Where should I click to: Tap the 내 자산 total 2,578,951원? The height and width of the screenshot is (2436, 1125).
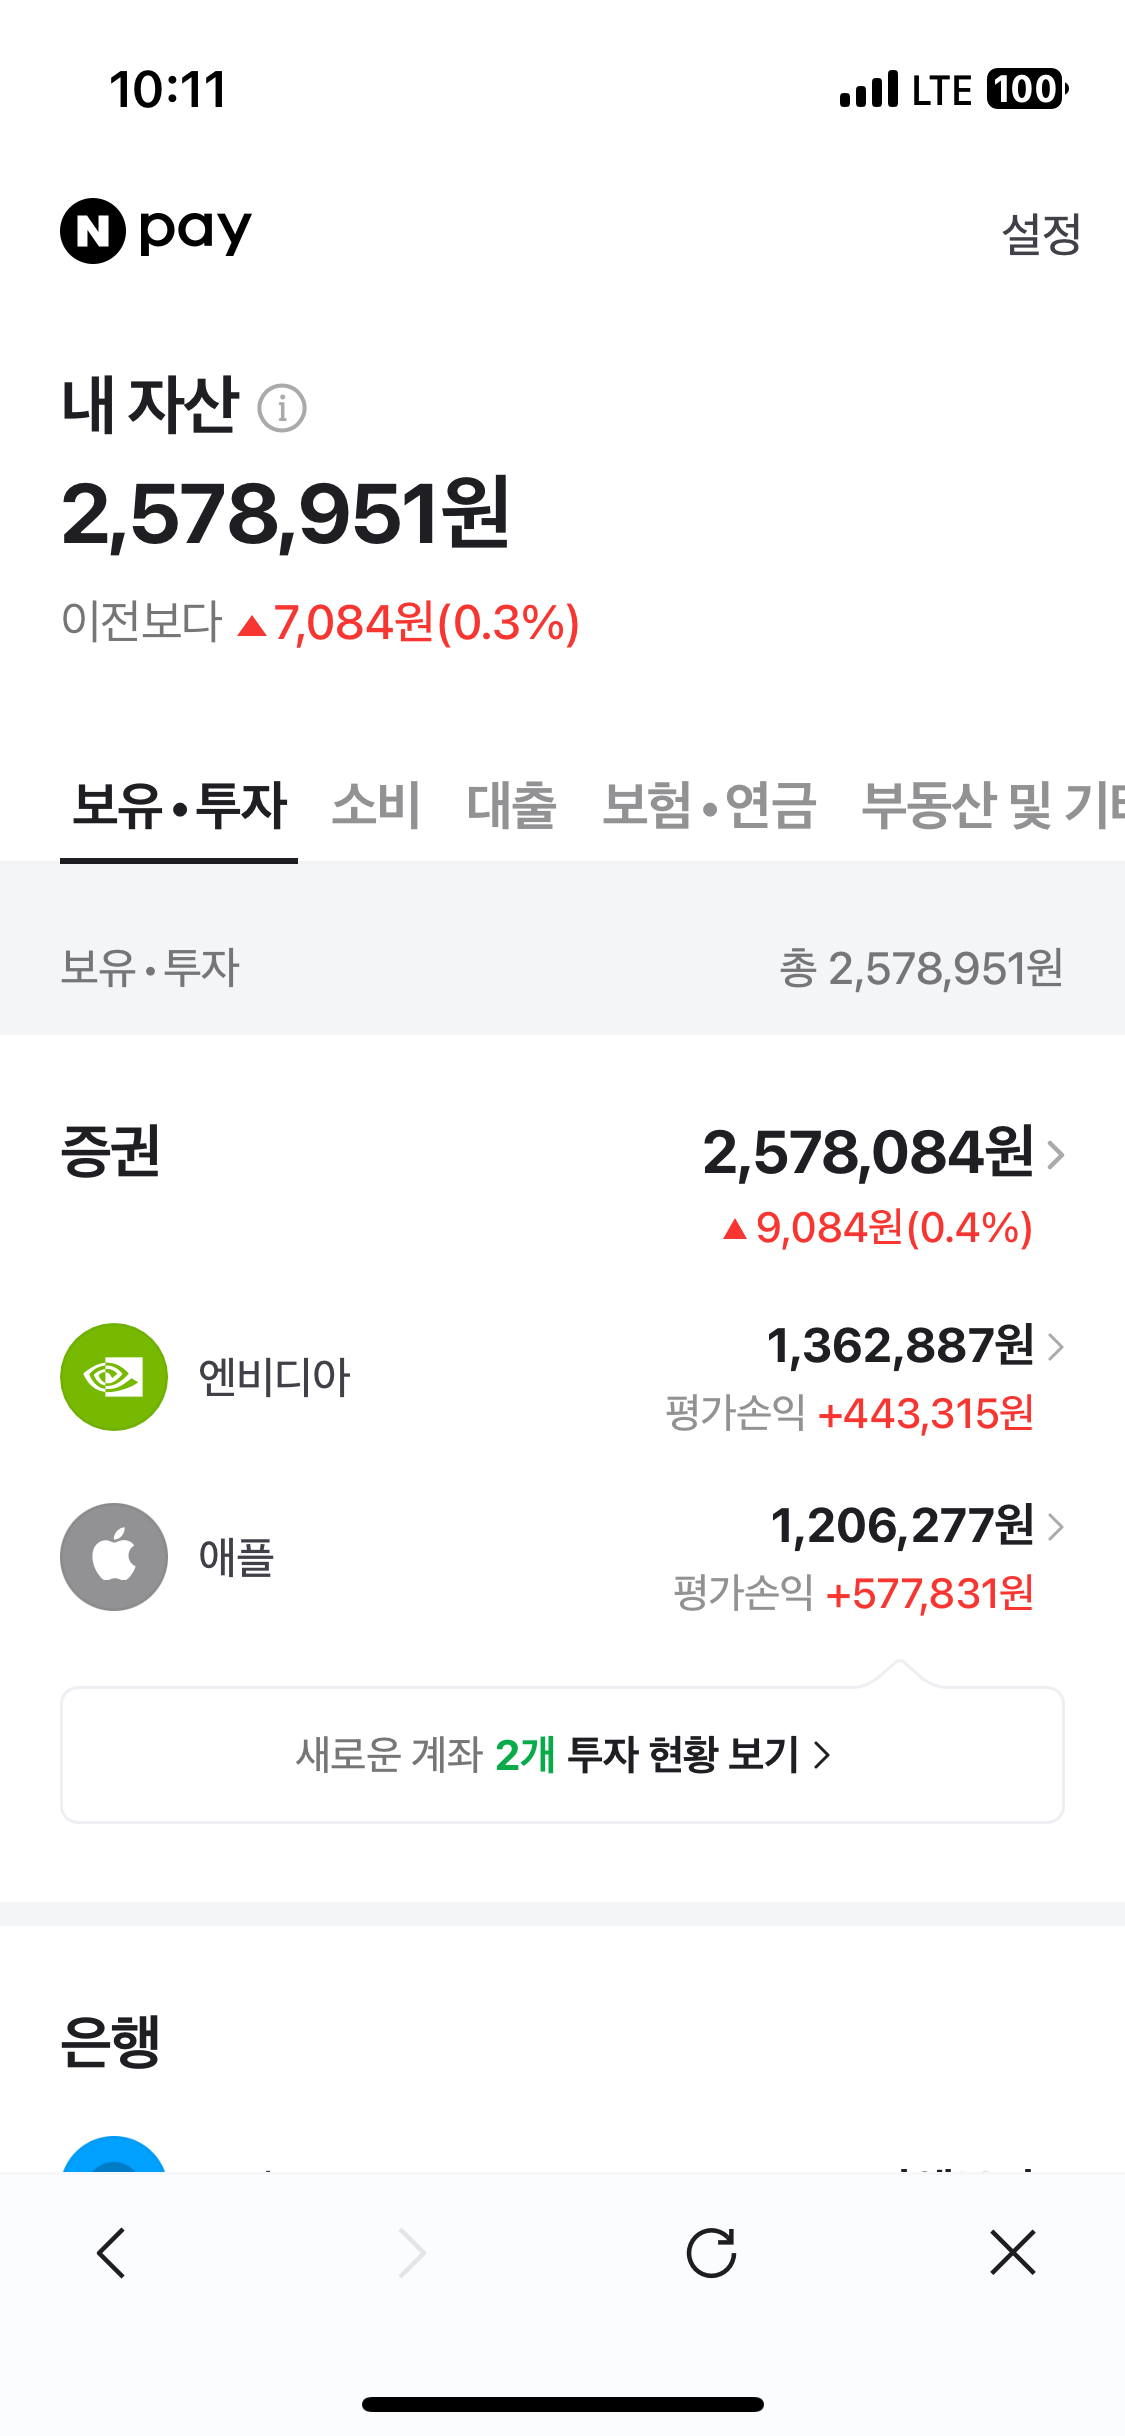[x=286, y=514]
